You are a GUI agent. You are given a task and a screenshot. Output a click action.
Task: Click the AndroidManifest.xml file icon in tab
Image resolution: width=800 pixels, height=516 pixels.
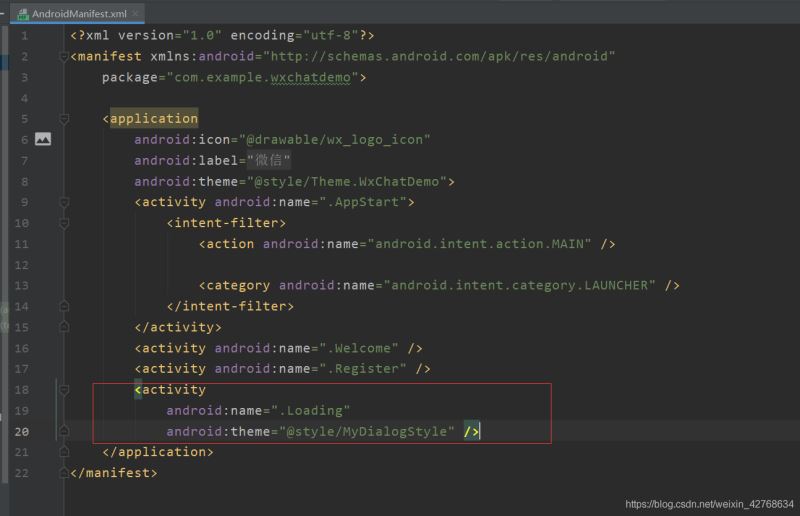pos(22,14)
